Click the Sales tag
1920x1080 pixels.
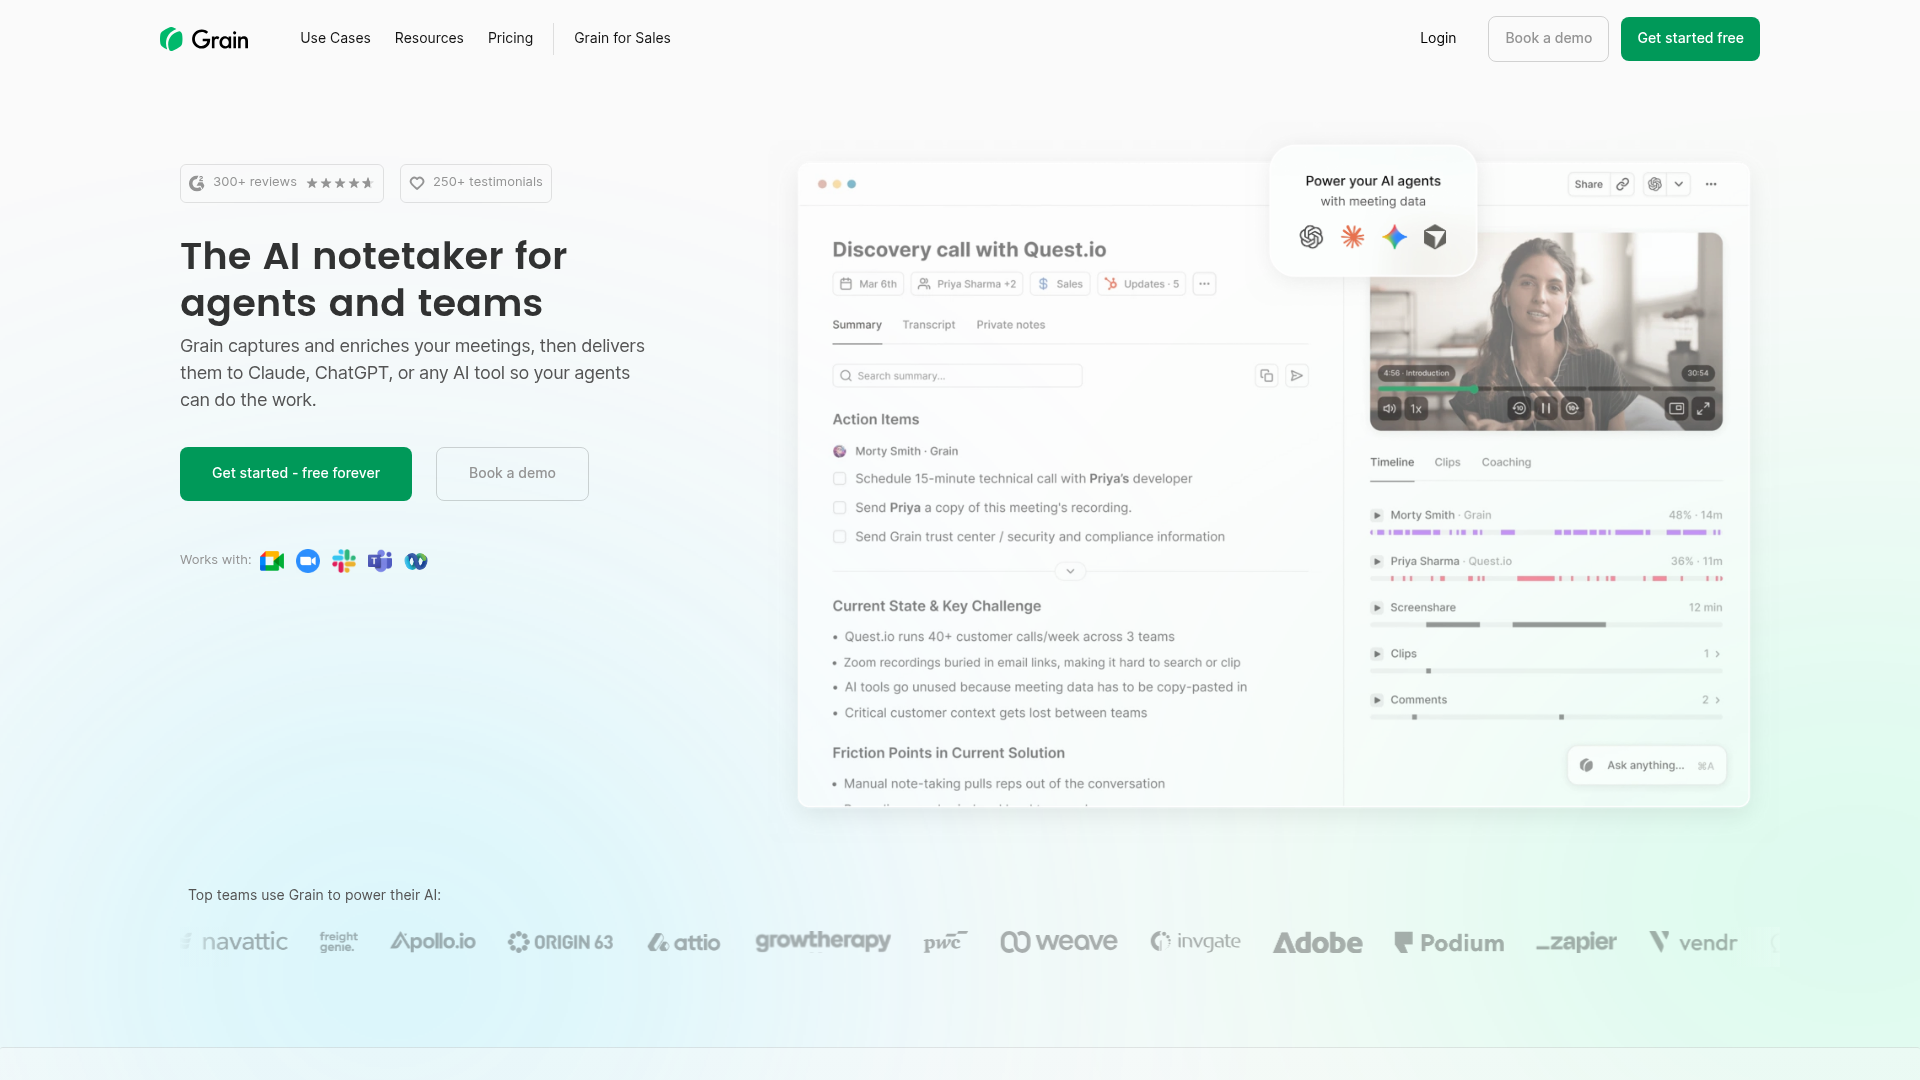point(1060,284)
